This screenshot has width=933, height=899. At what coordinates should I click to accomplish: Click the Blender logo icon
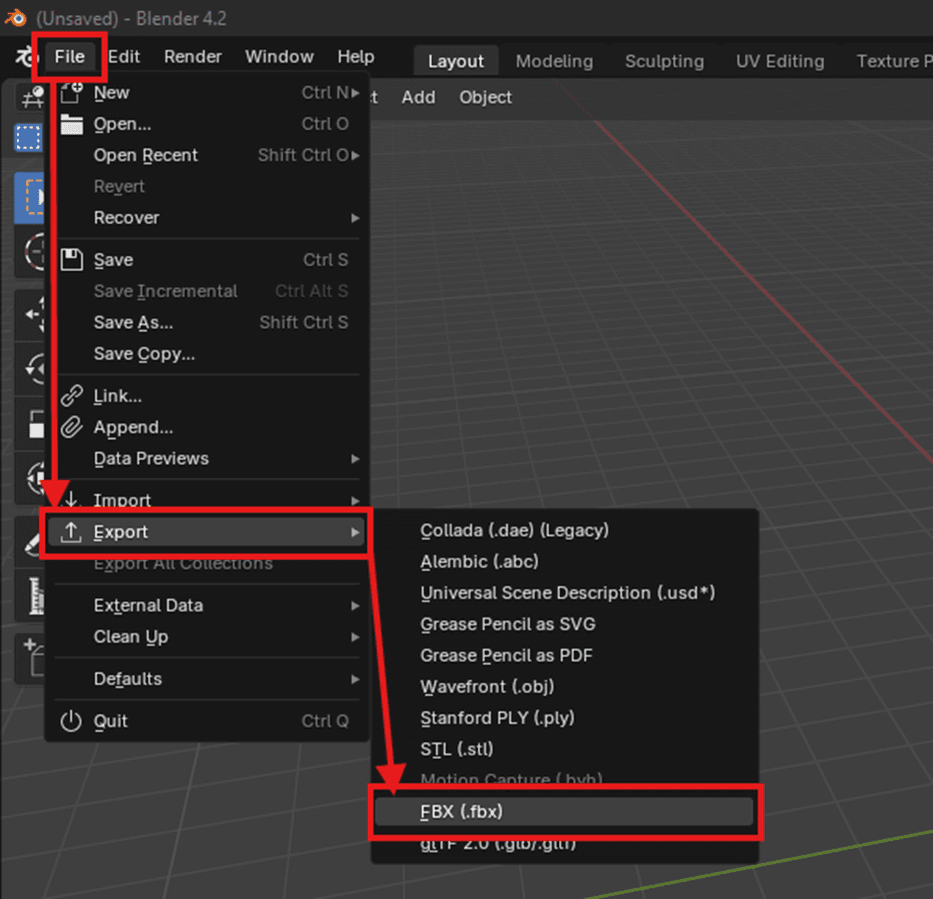14,19
